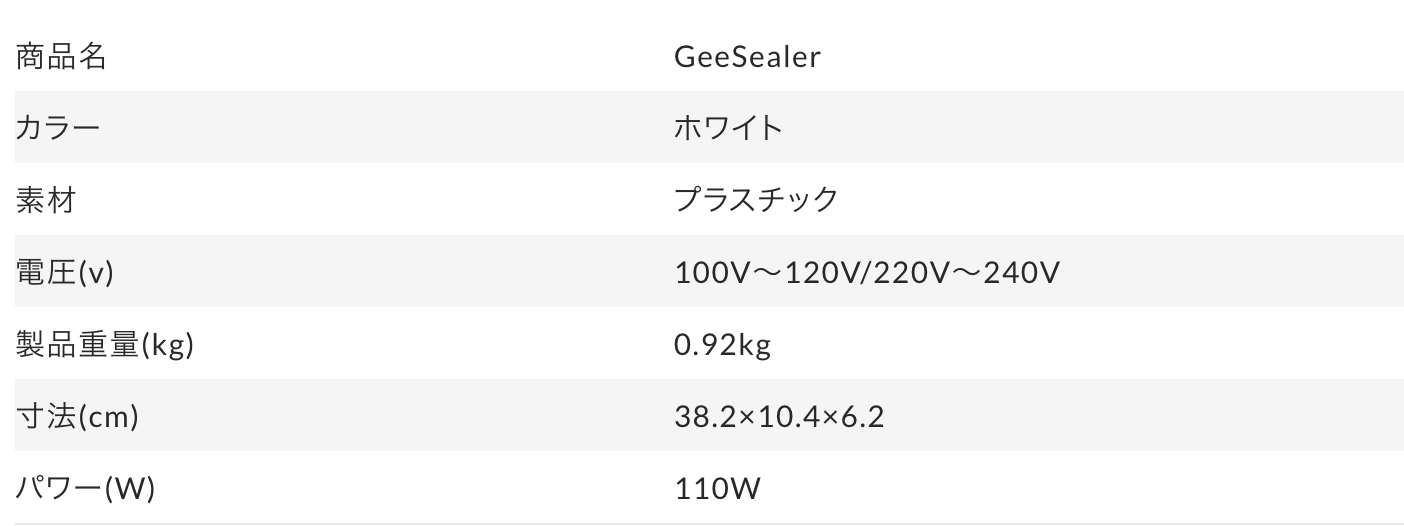Click the 100V～120V portion of voltage

tap(759, 272)
